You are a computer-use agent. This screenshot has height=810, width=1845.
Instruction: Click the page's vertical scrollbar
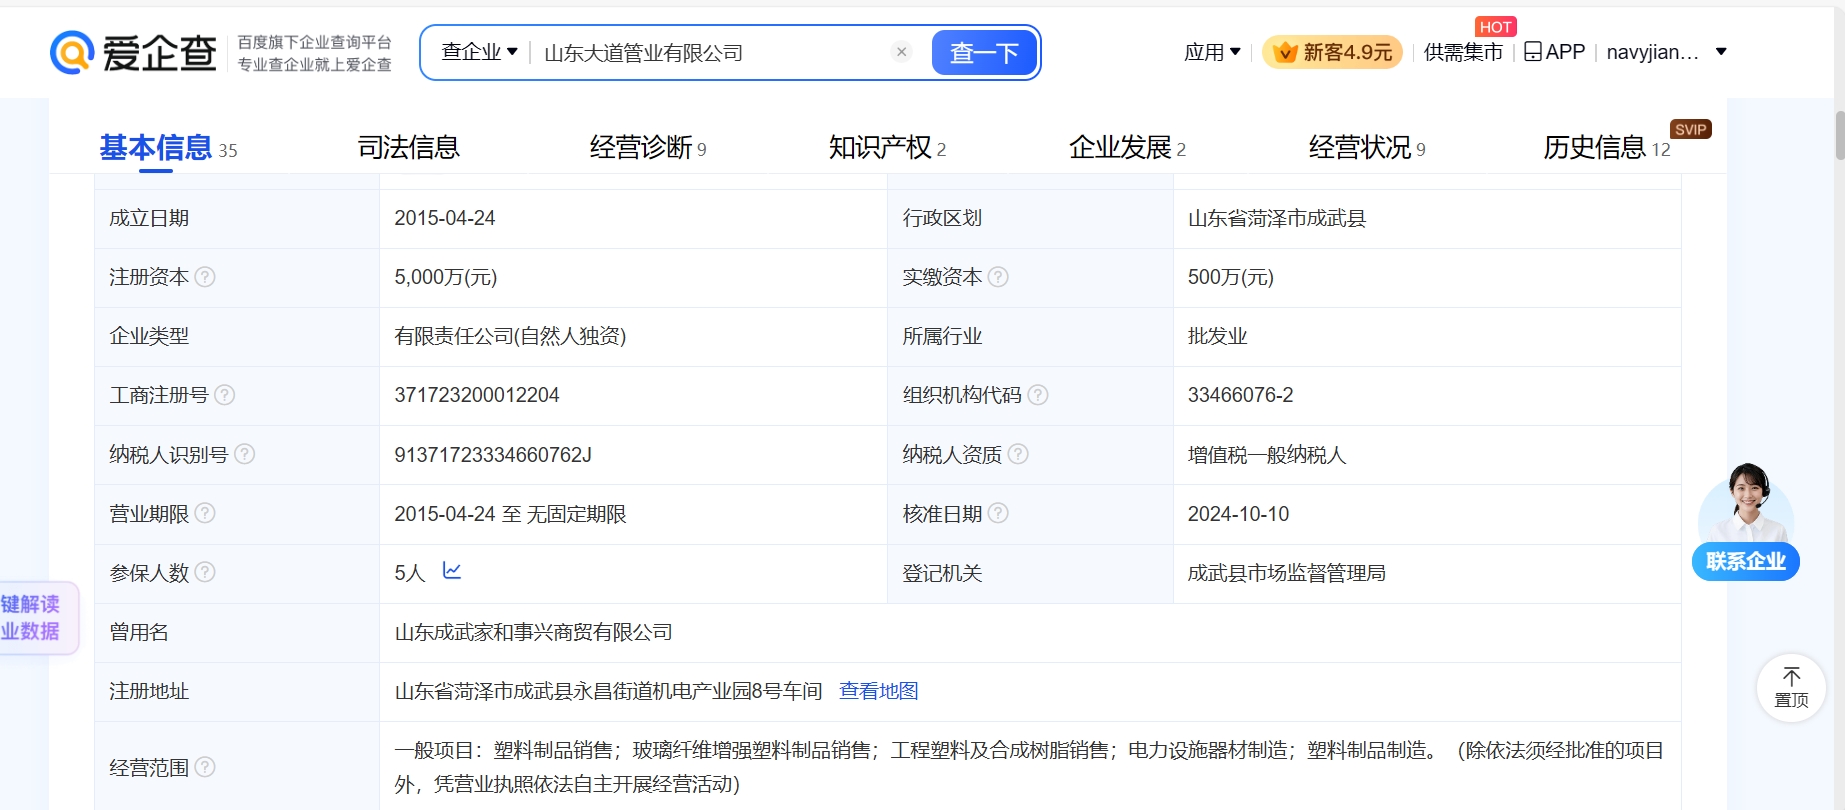1838,135
